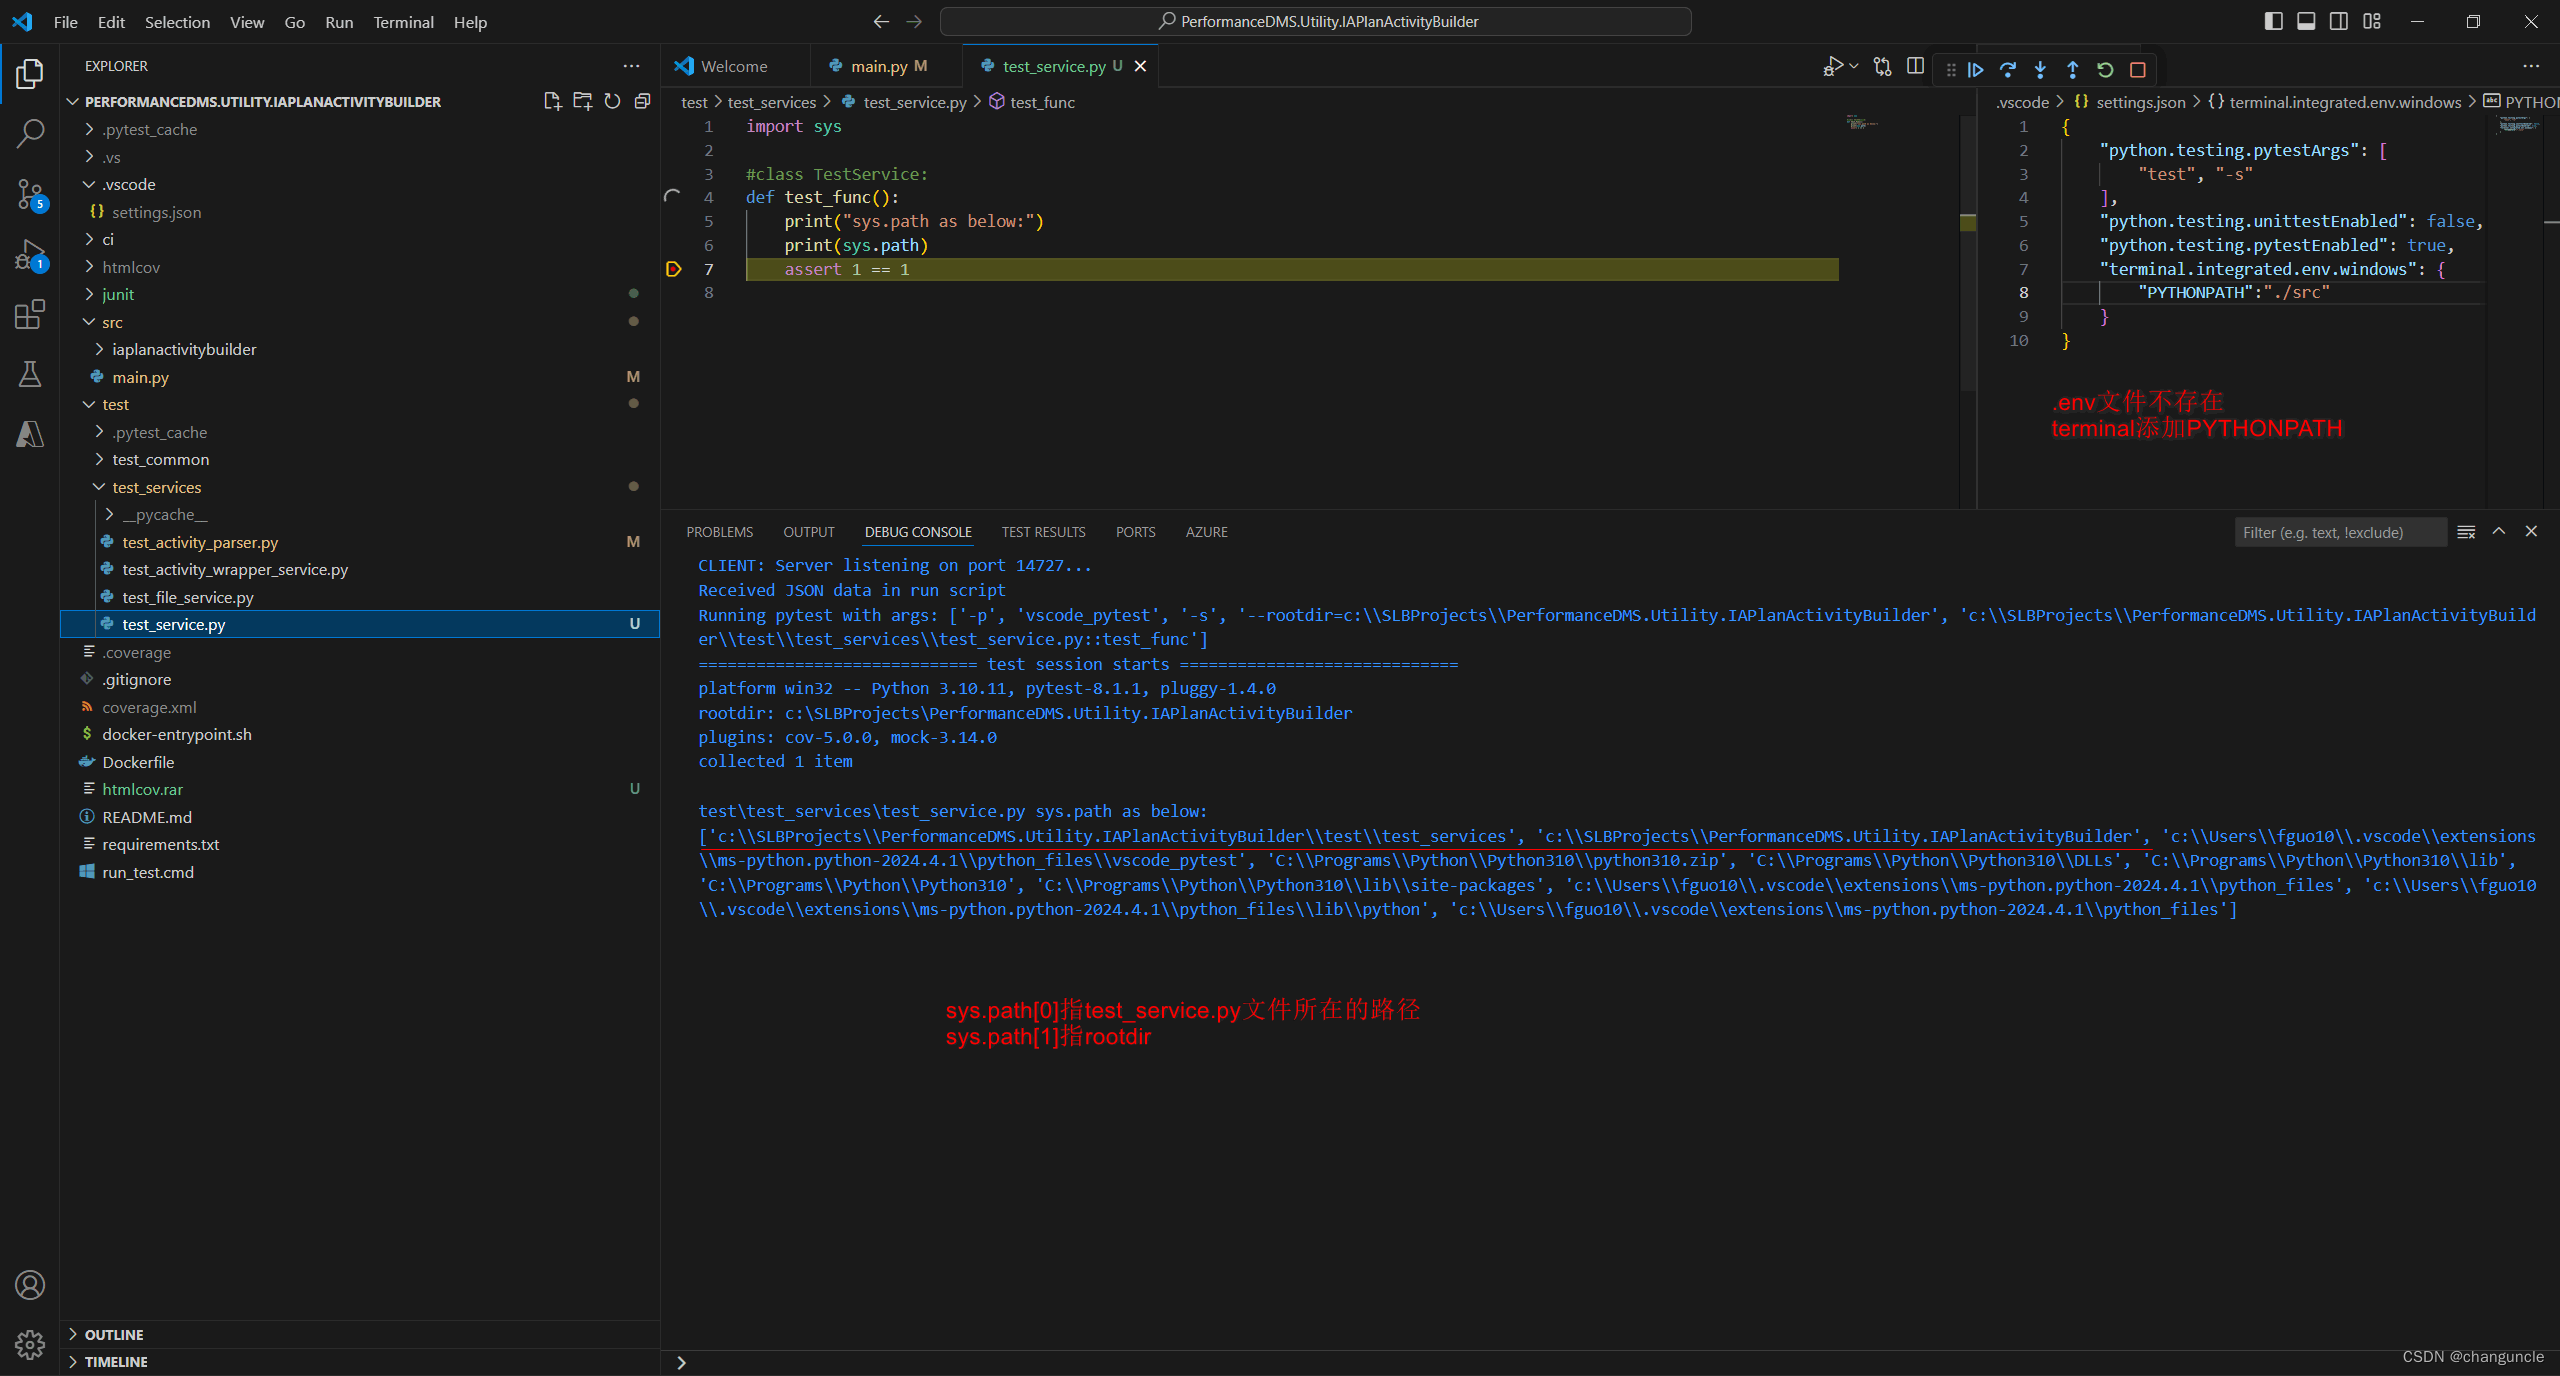Screen dimensions: 2560x1376
Task: Open the Source Control view
Action: pyautogui.click(x=30, y=194)
